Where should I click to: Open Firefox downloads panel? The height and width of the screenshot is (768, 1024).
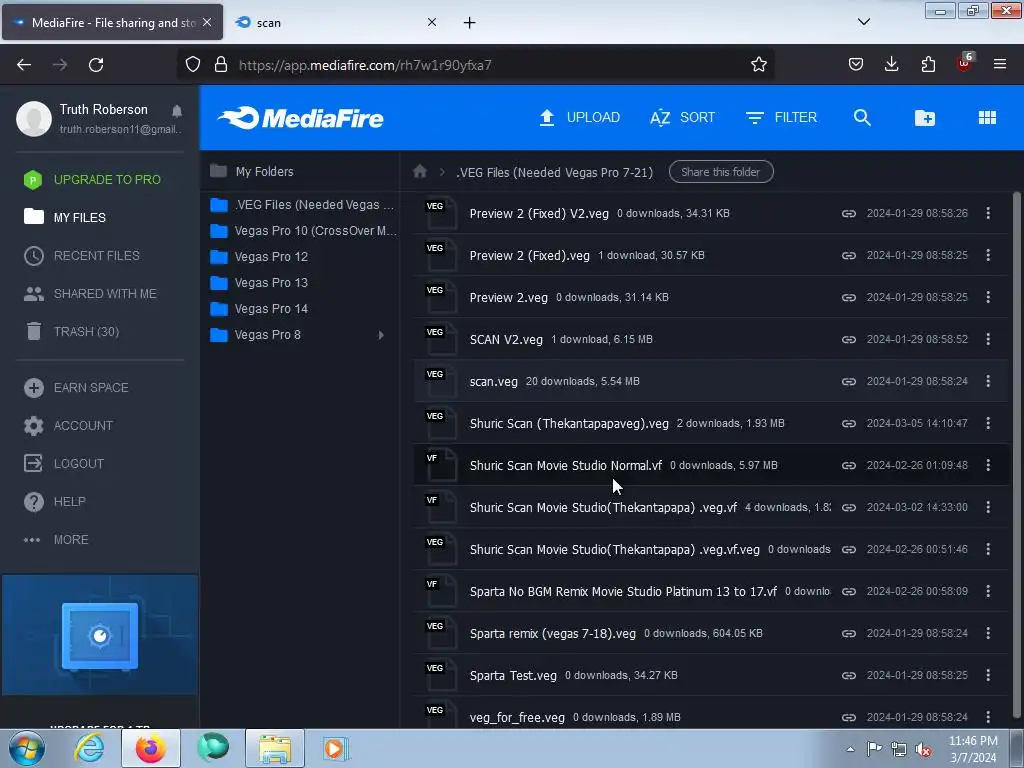click(891, 64)
